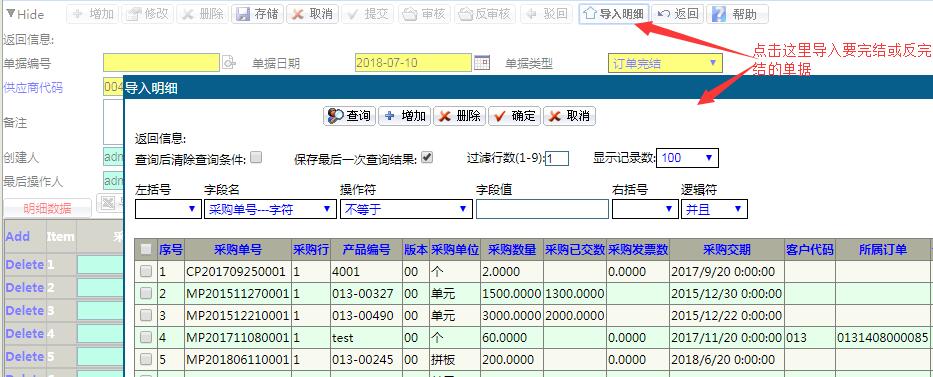Open 字段名 dropdown 采购单号---字符
Screen dimensions: 933x377
(270, 209)
